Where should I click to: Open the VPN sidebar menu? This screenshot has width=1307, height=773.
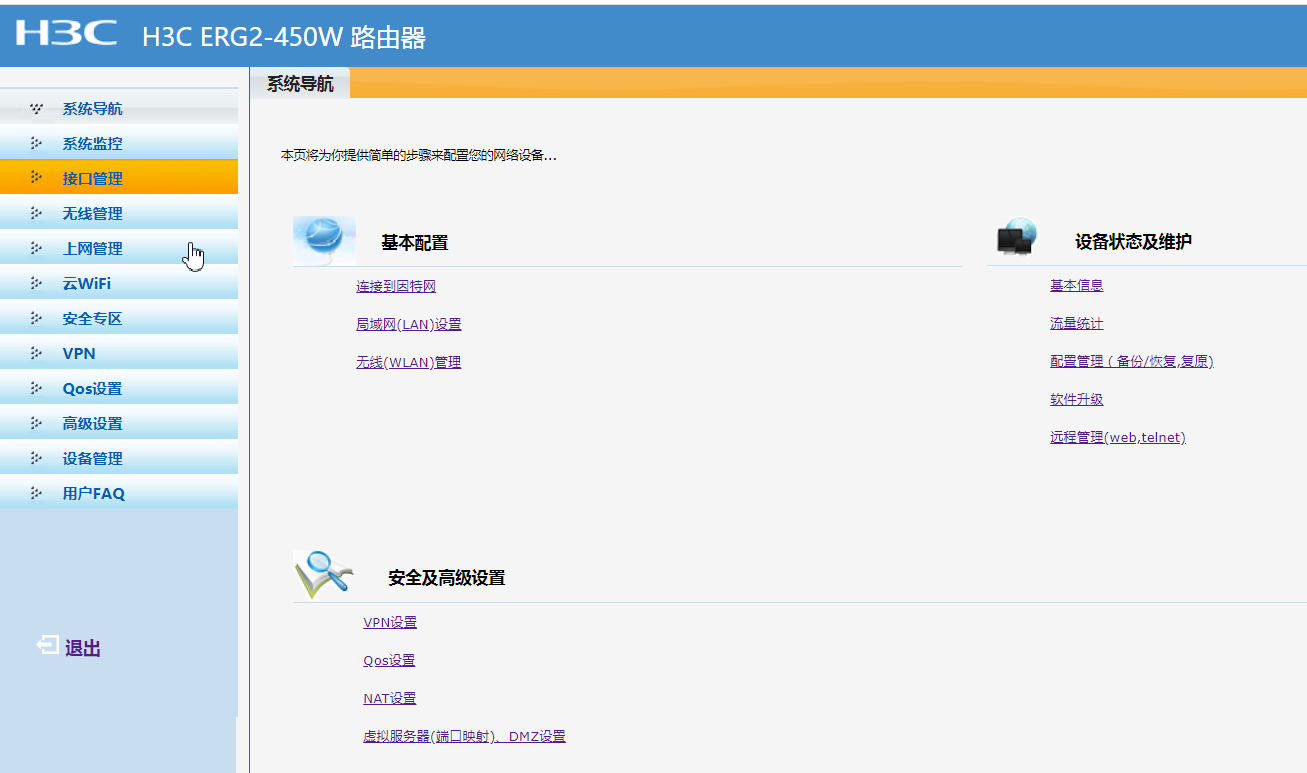click(119, 353)
